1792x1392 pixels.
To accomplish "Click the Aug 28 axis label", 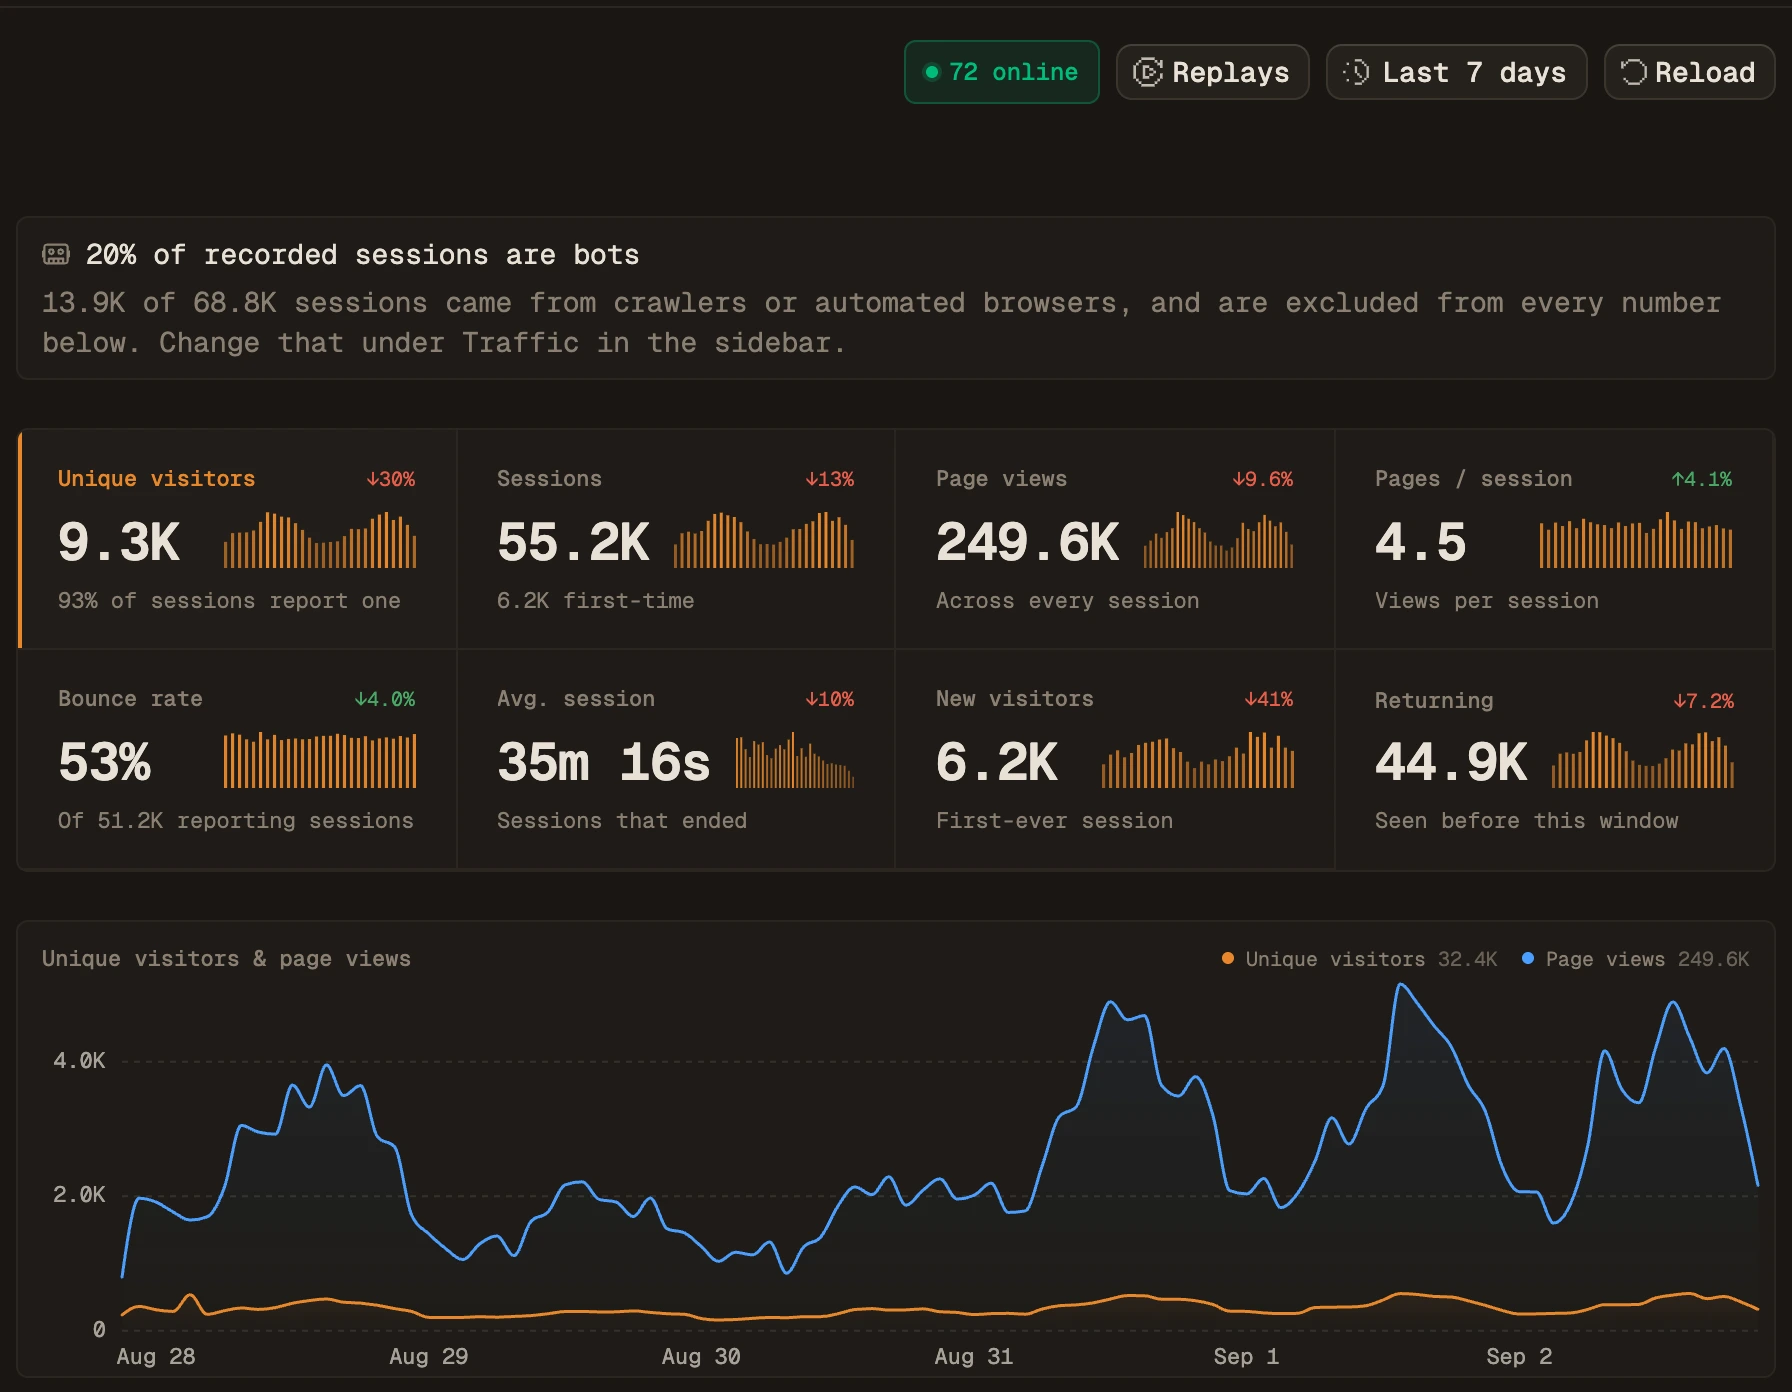I will 156,1357.
